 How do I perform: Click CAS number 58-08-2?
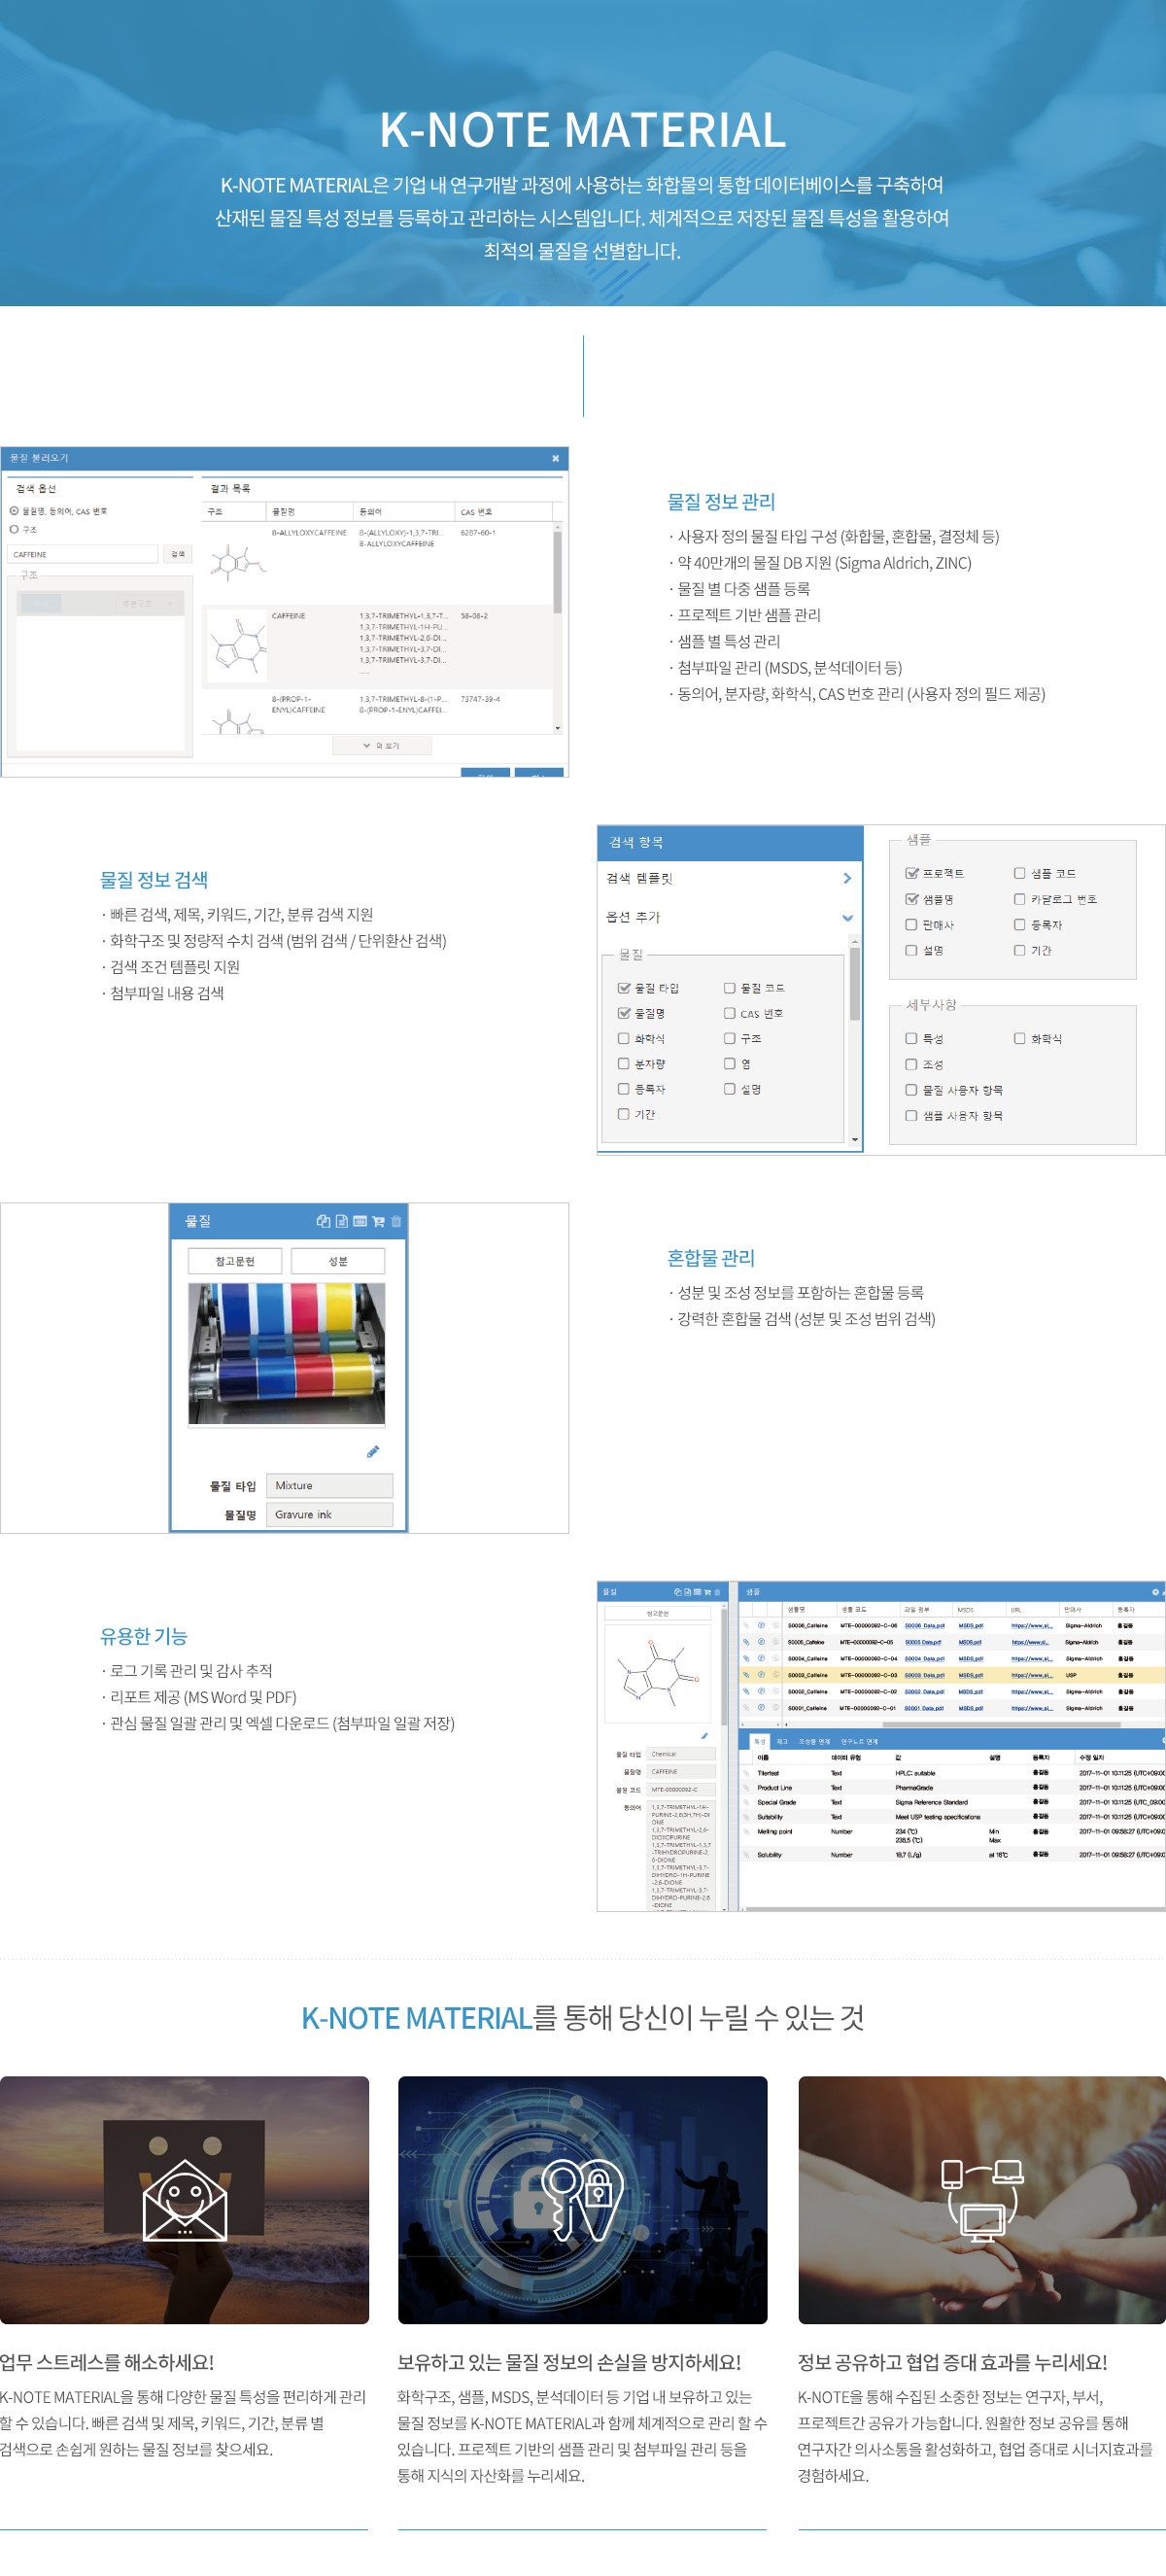click(x=474, y=616)
